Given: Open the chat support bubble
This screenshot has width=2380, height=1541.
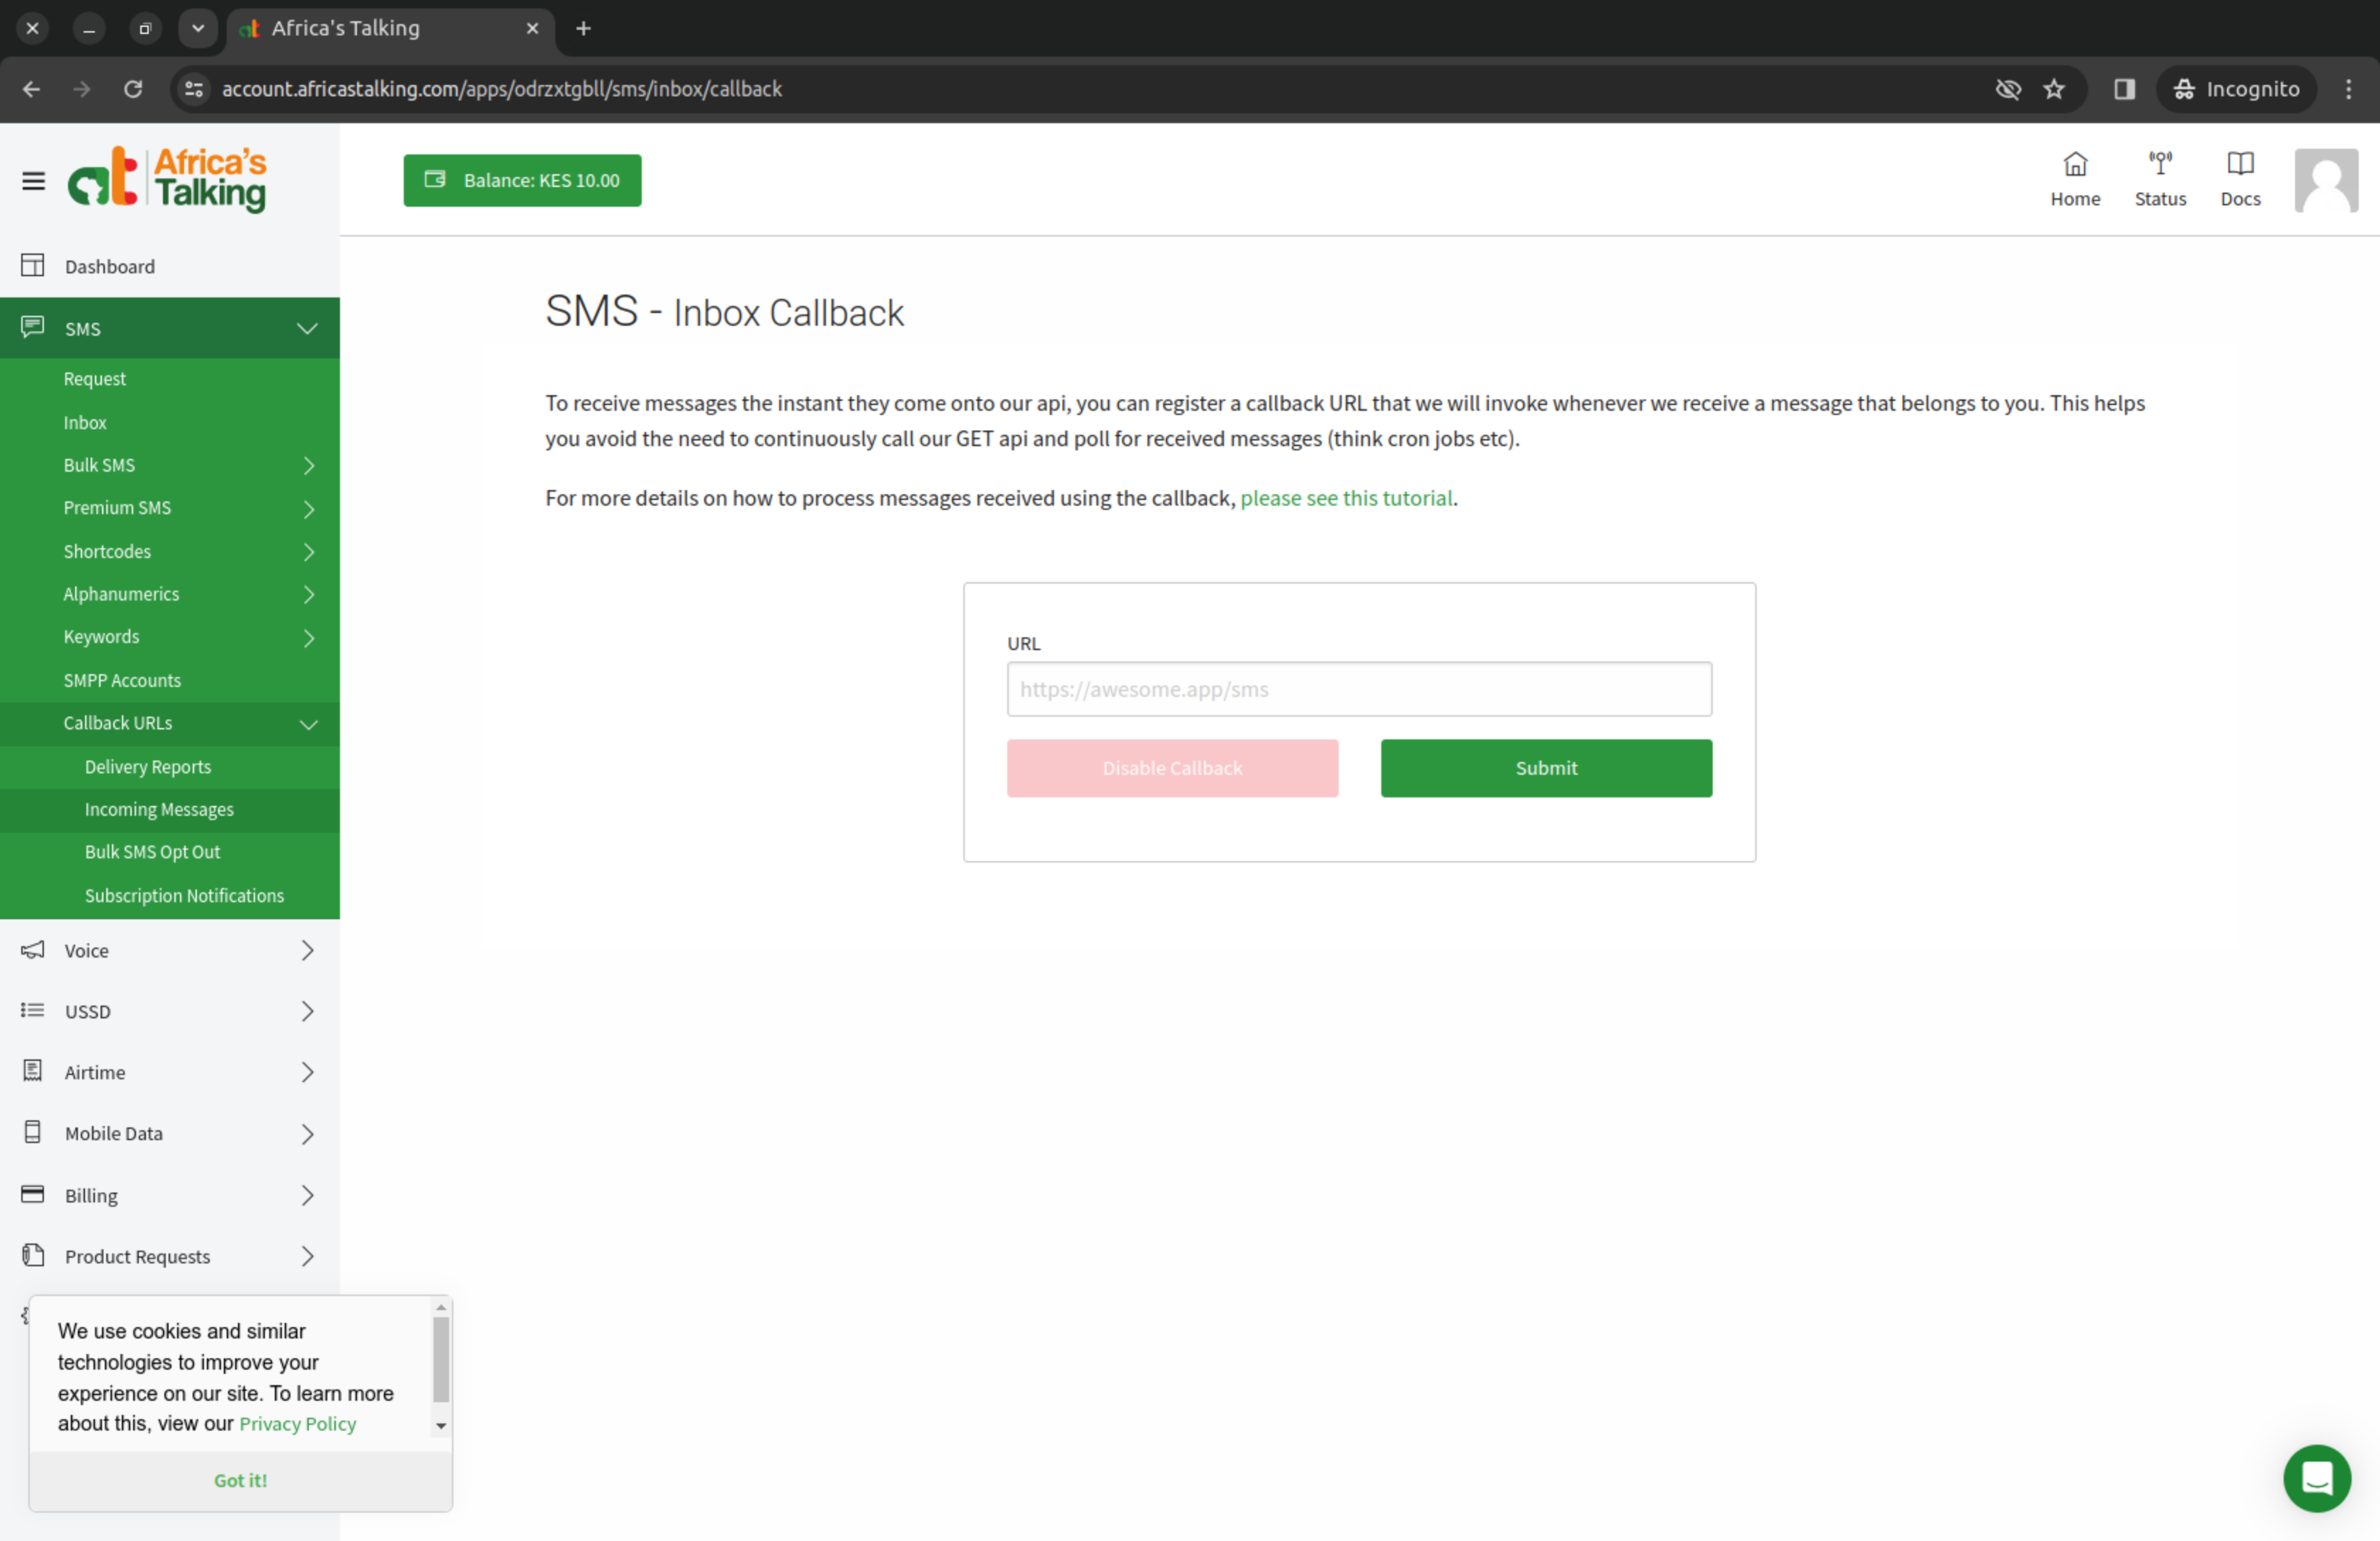Looking at the screenshot, I should tap(2316, 1478).
